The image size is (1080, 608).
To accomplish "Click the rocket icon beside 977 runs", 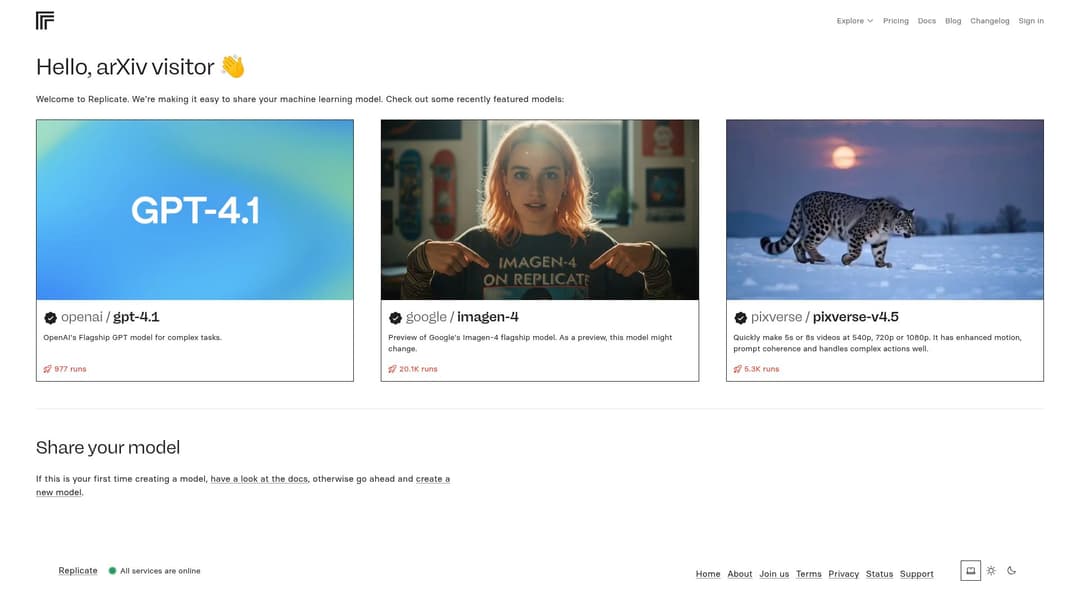I will (48, 369).
